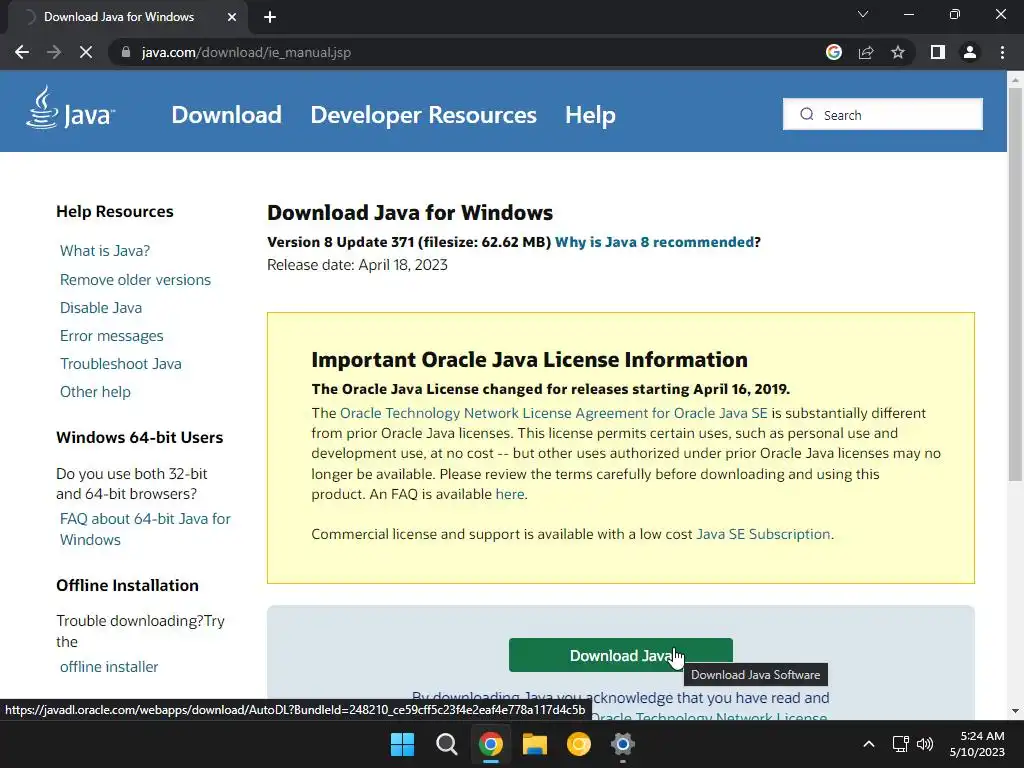The width and height of the screenshot is (1024, 768).
Task: Switch to Chrome on the taskbar
Action: click(x=490, y=744)
